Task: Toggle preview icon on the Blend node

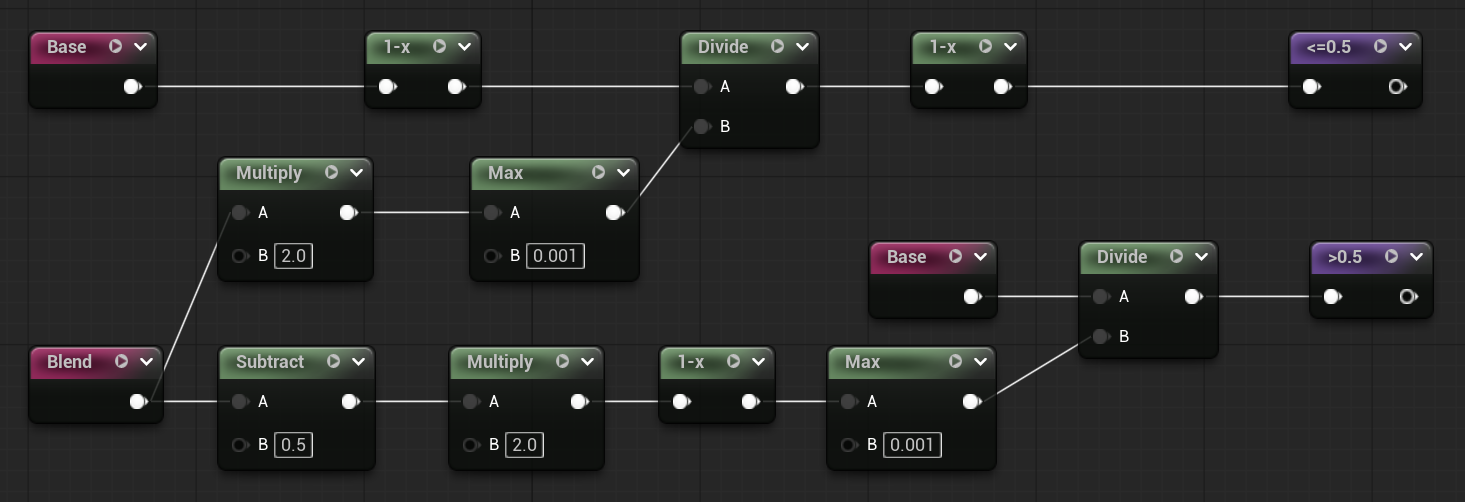Action: 121,362
